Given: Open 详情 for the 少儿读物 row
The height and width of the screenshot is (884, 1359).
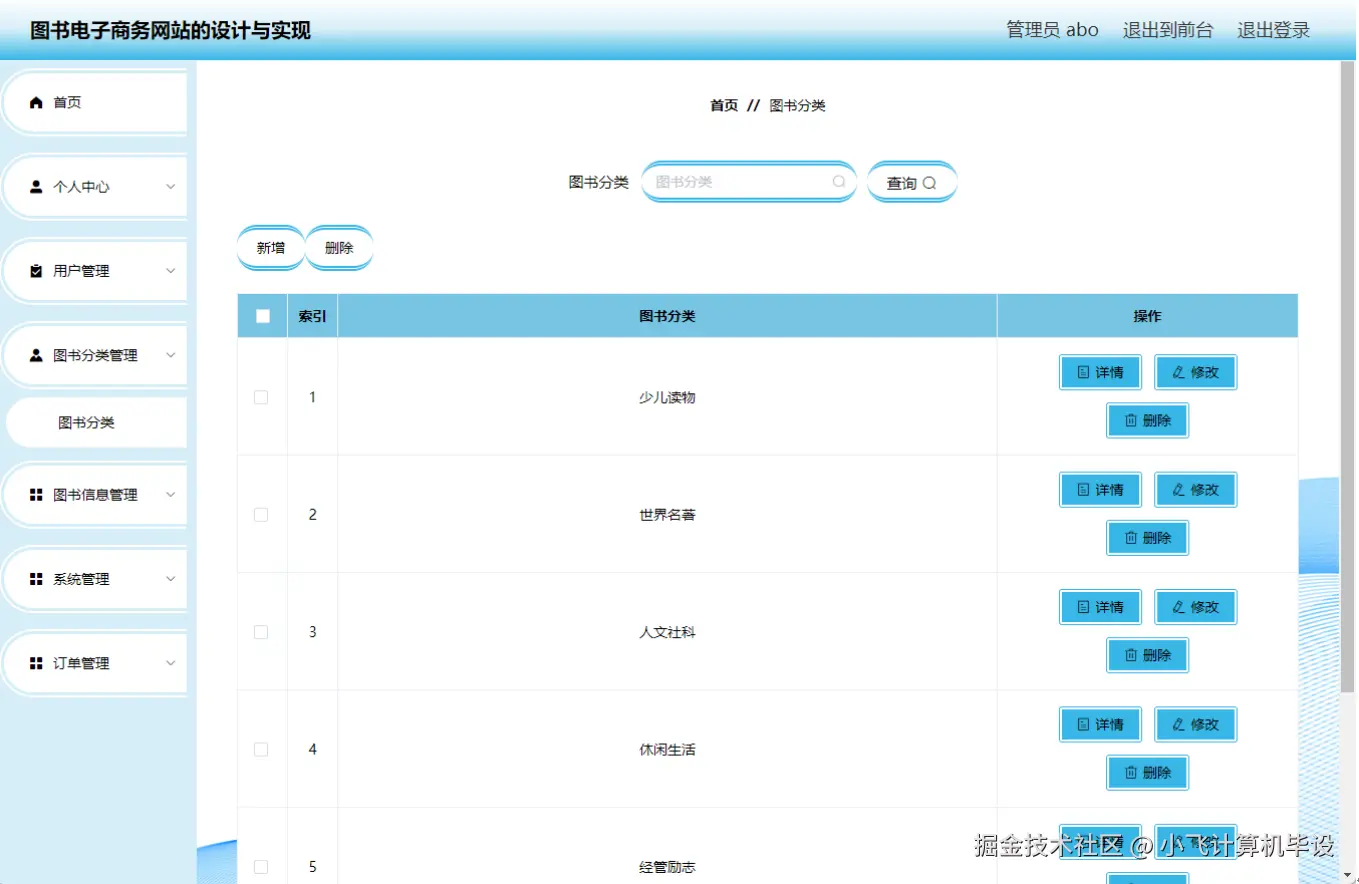Looking at the screenshot, I should (1100, 372).
